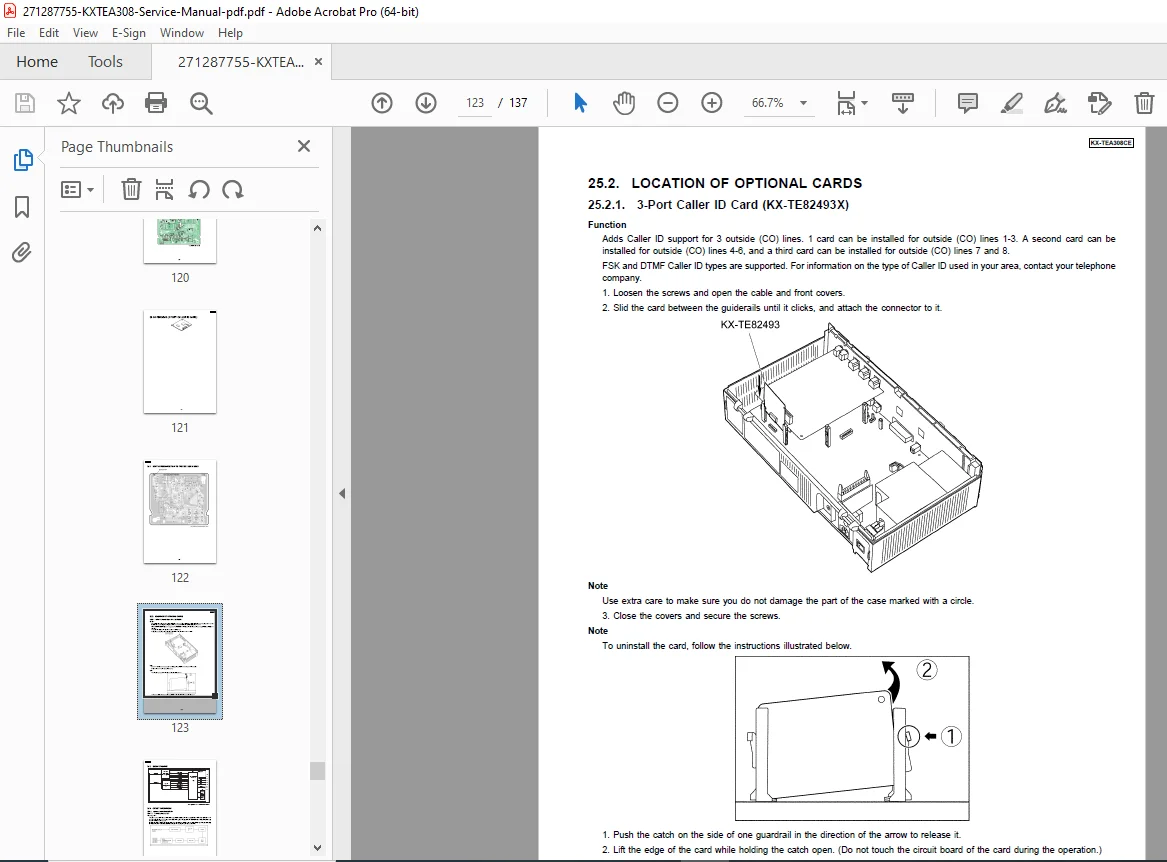Viewport: 1167px width, 862px height.
Task: Select page 123 thumbnail
Action: point(179,661)
